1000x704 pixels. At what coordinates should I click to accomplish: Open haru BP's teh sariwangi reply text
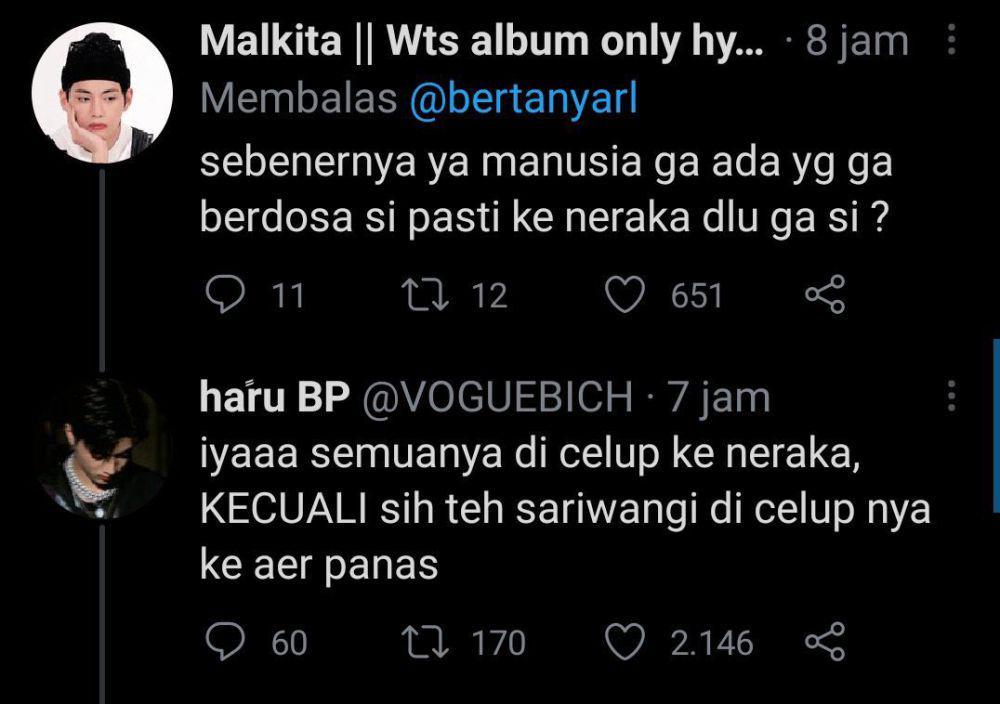565,510
